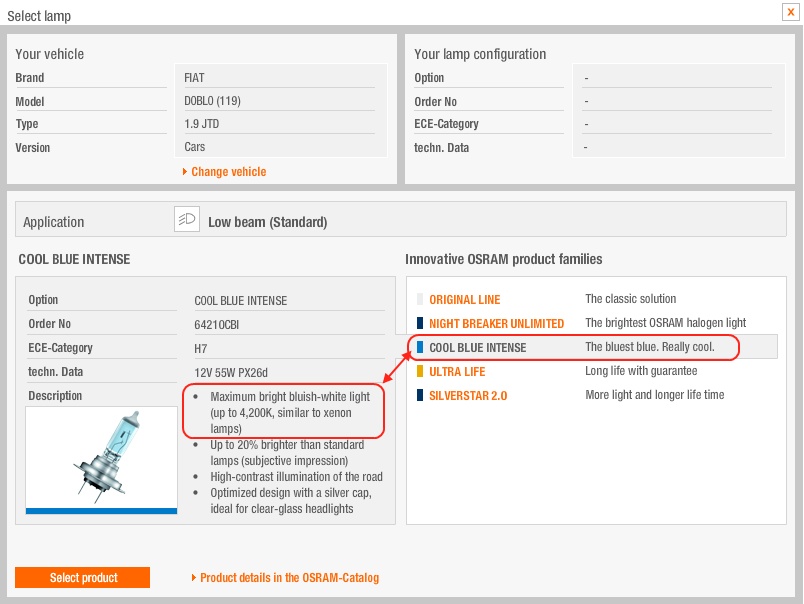Select SILVERSTAR 2.0 product family

pos(466,396)
